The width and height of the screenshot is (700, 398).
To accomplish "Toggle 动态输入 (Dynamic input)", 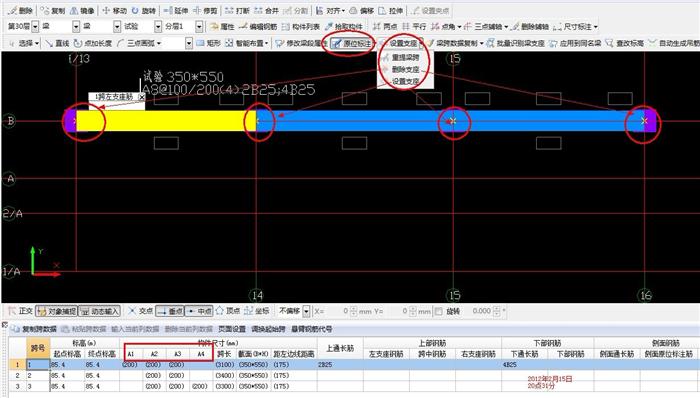I will tap(100, 311).
